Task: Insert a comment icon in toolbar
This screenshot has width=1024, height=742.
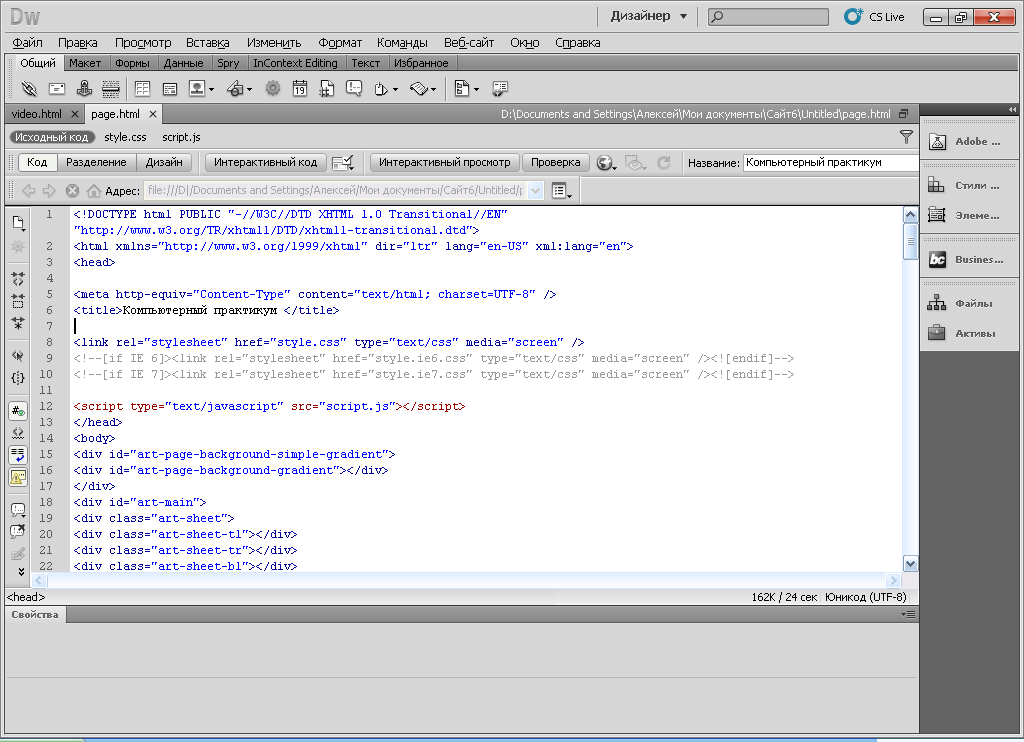Action: 354,89
